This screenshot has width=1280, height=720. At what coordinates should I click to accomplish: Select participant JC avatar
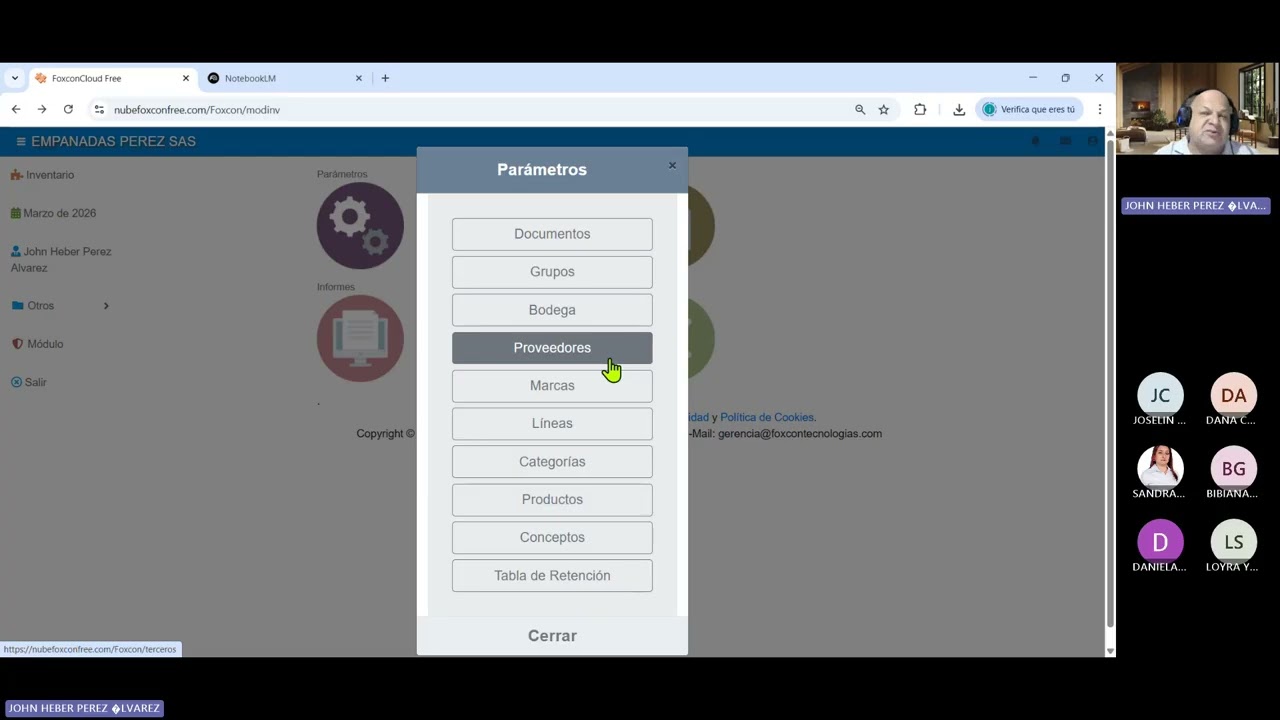point(1160,395)
